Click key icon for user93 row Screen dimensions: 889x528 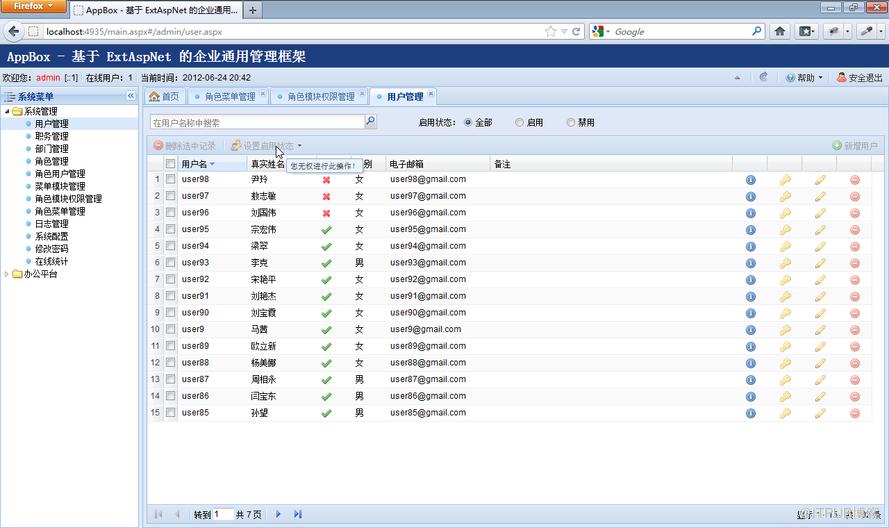click(x=785, y=263)
